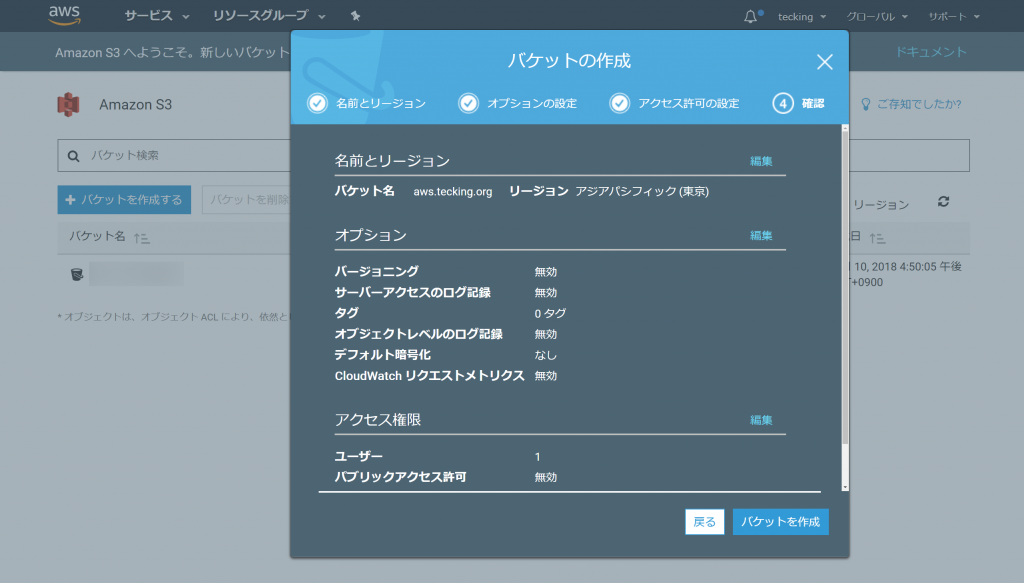Expand the リソースグループ dropdown

269,16
